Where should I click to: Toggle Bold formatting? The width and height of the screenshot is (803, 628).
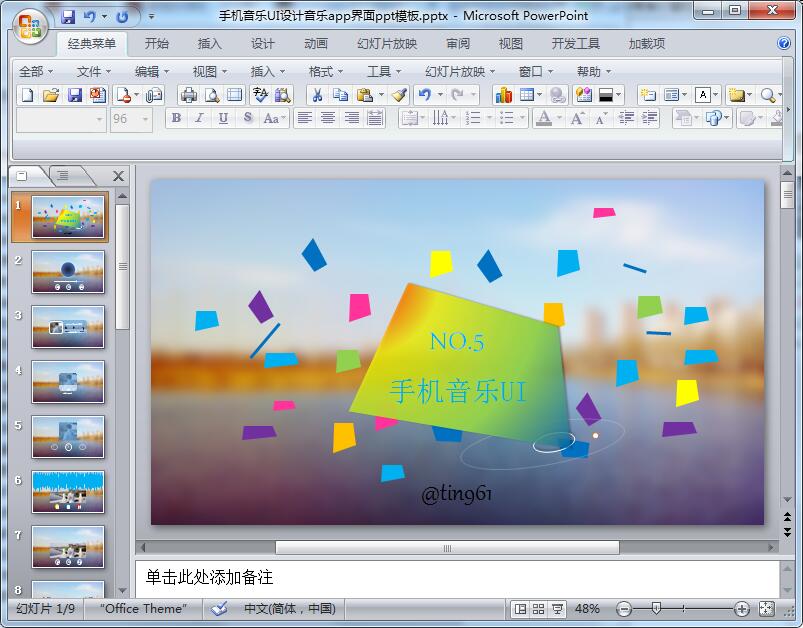[176, 118]
